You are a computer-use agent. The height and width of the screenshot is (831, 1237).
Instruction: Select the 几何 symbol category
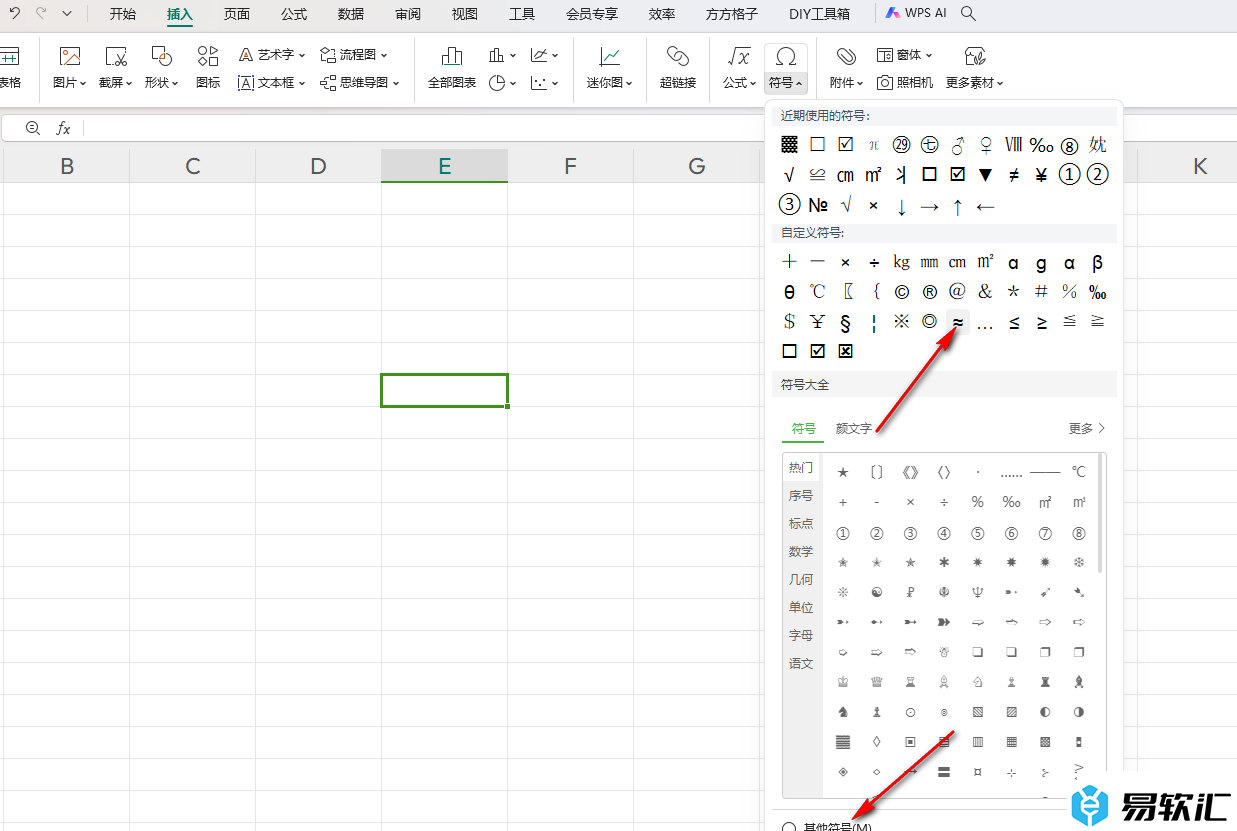point(801,579)
